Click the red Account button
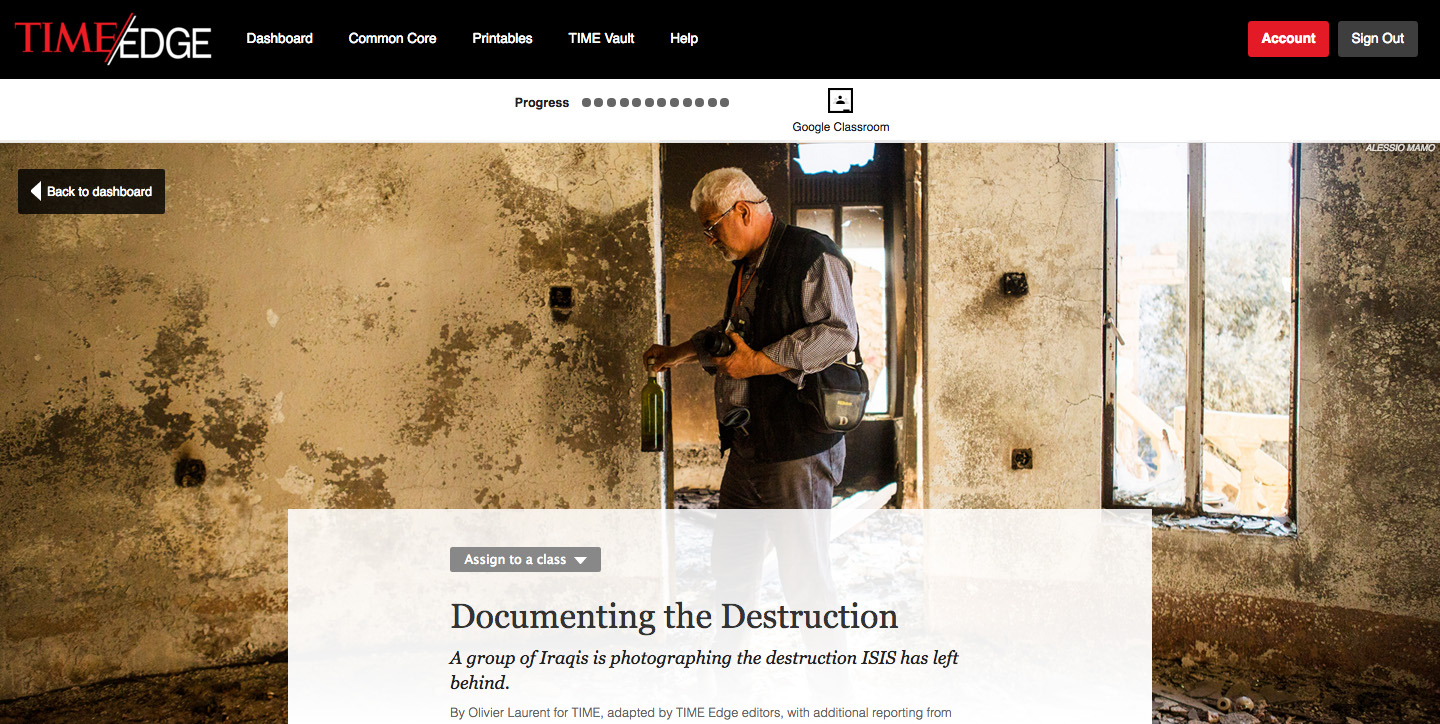 tap(1288, 39)
